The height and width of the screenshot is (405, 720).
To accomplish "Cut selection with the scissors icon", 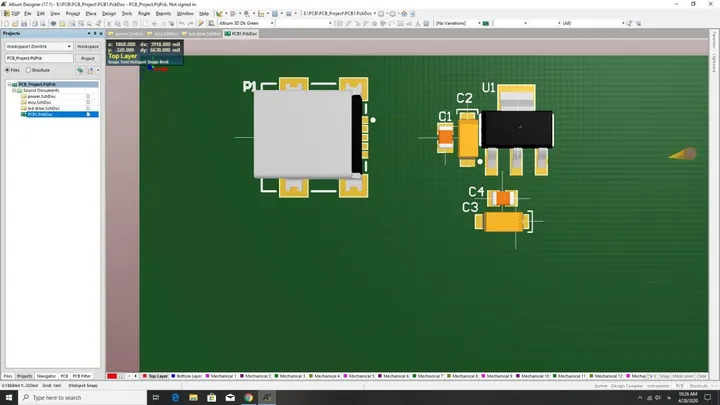I will coord(109,23).
